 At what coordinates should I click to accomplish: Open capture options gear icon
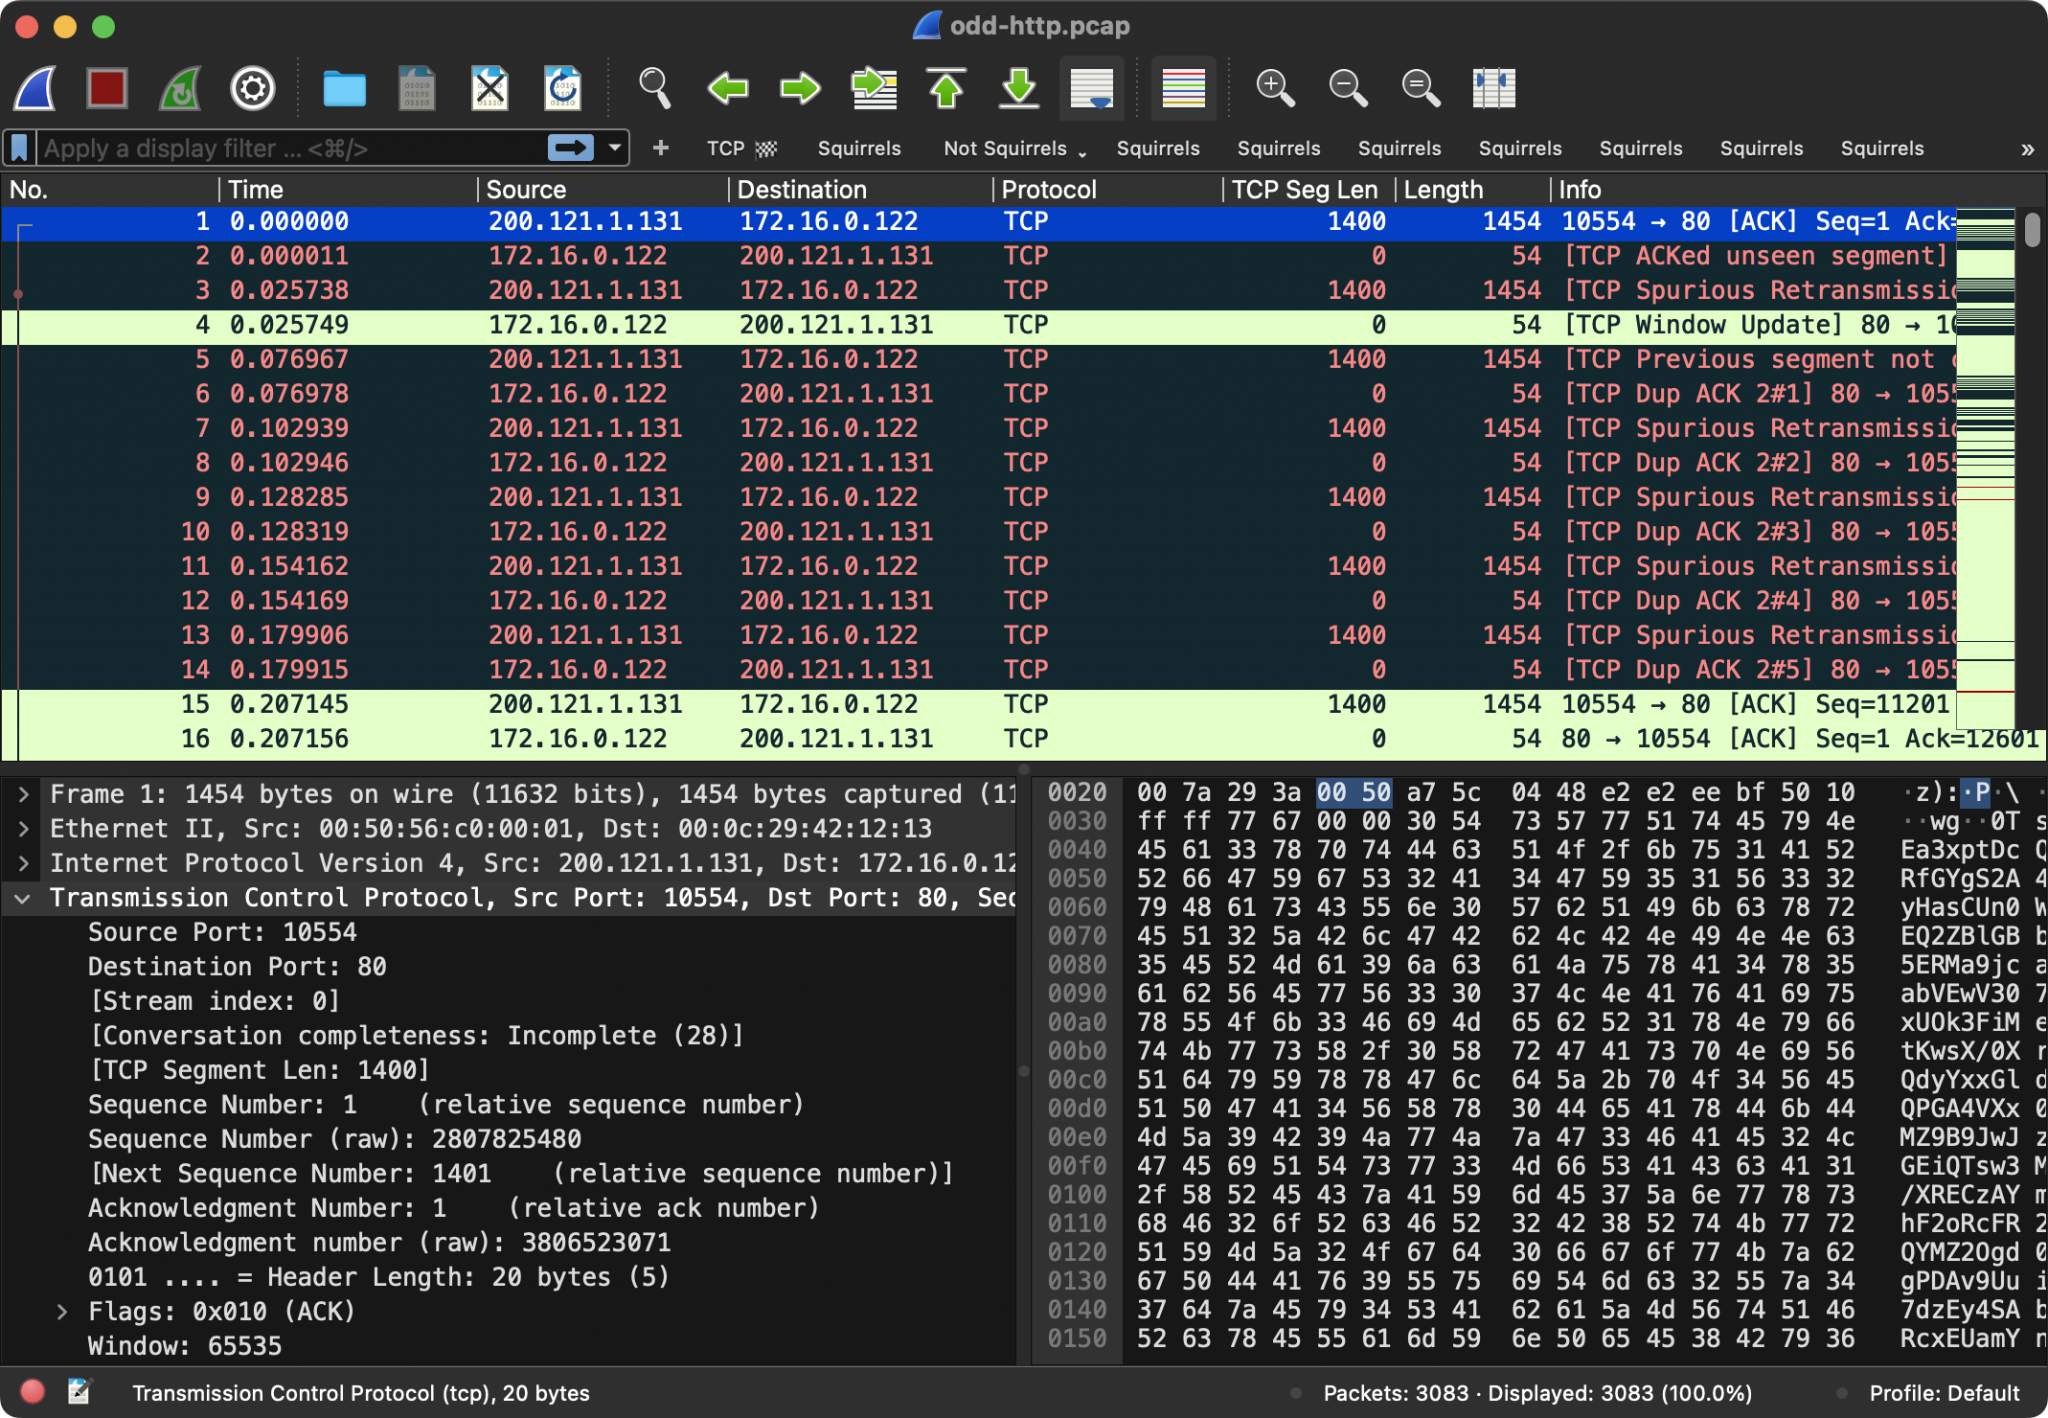tap(253, 89)
